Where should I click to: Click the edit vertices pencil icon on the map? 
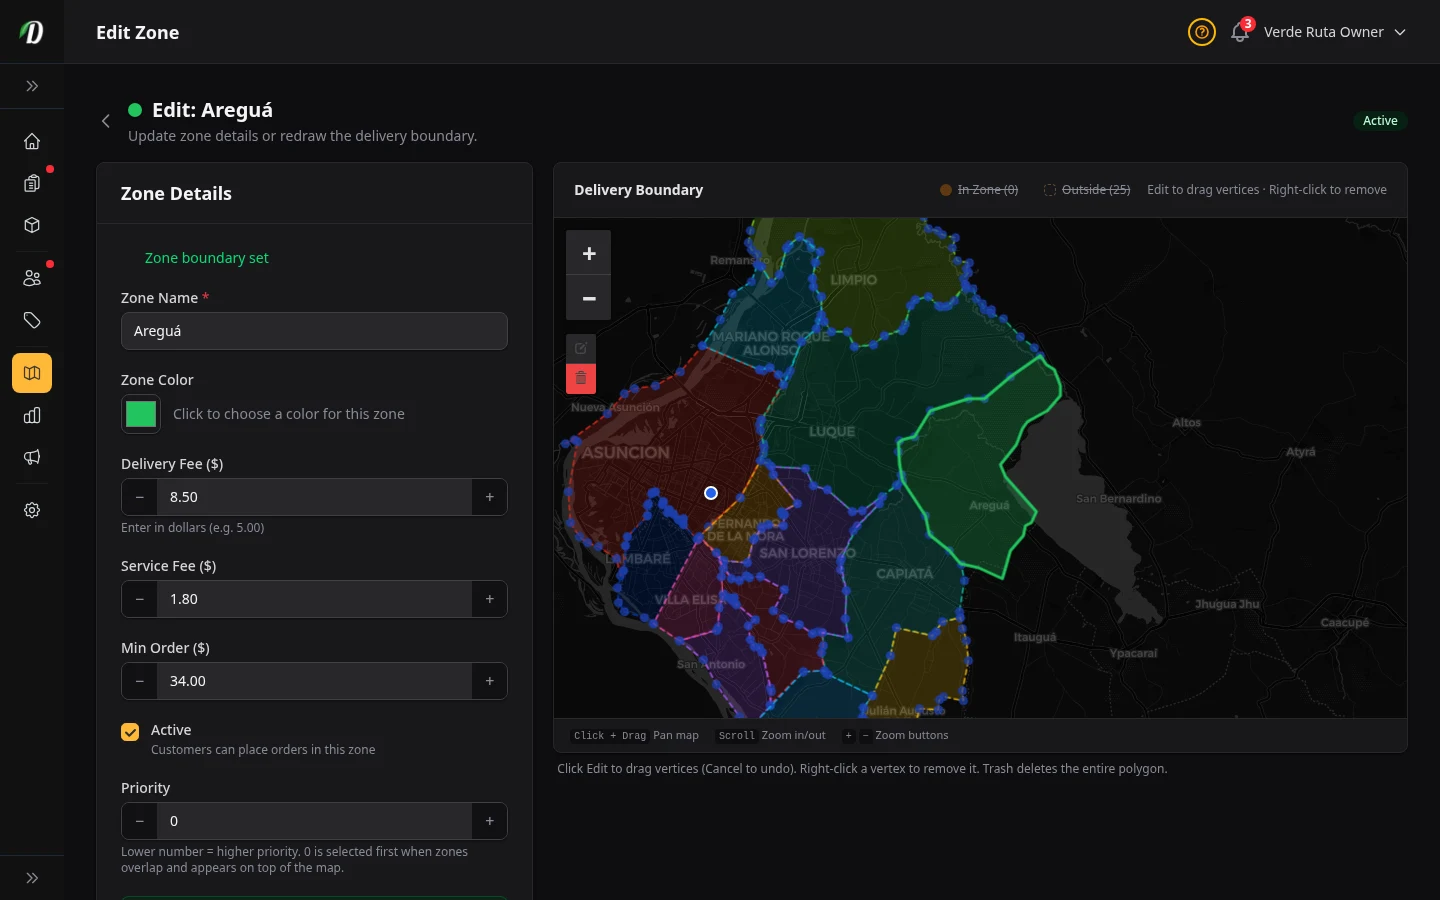(x=581, y=348)
